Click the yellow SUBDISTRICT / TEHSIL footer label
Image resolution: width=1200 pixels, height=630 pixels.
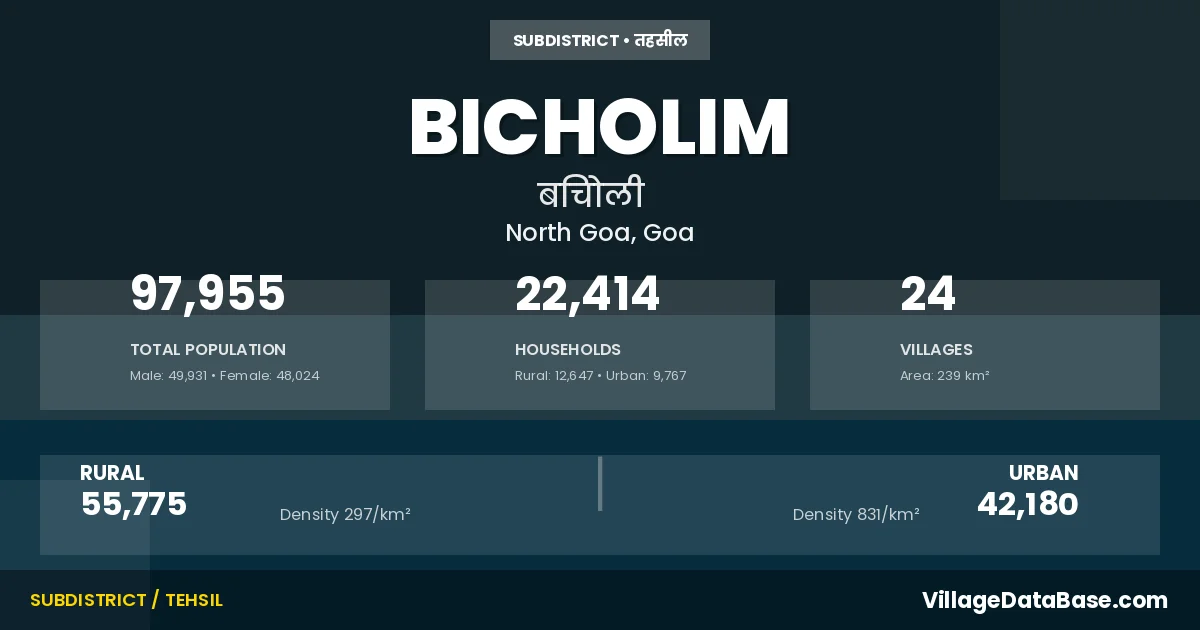click(x=126, y=600)
